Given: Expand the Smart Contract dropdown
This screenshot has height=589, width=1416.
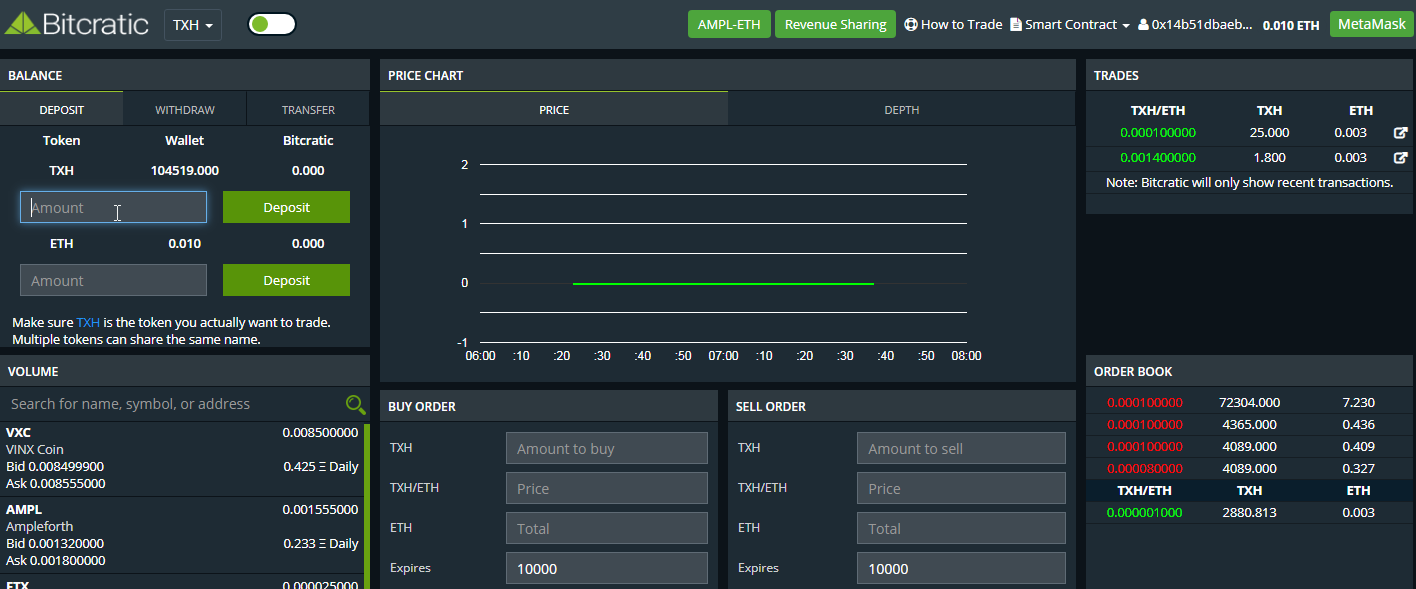Looking at the screenshot, I should [1070, 24].
